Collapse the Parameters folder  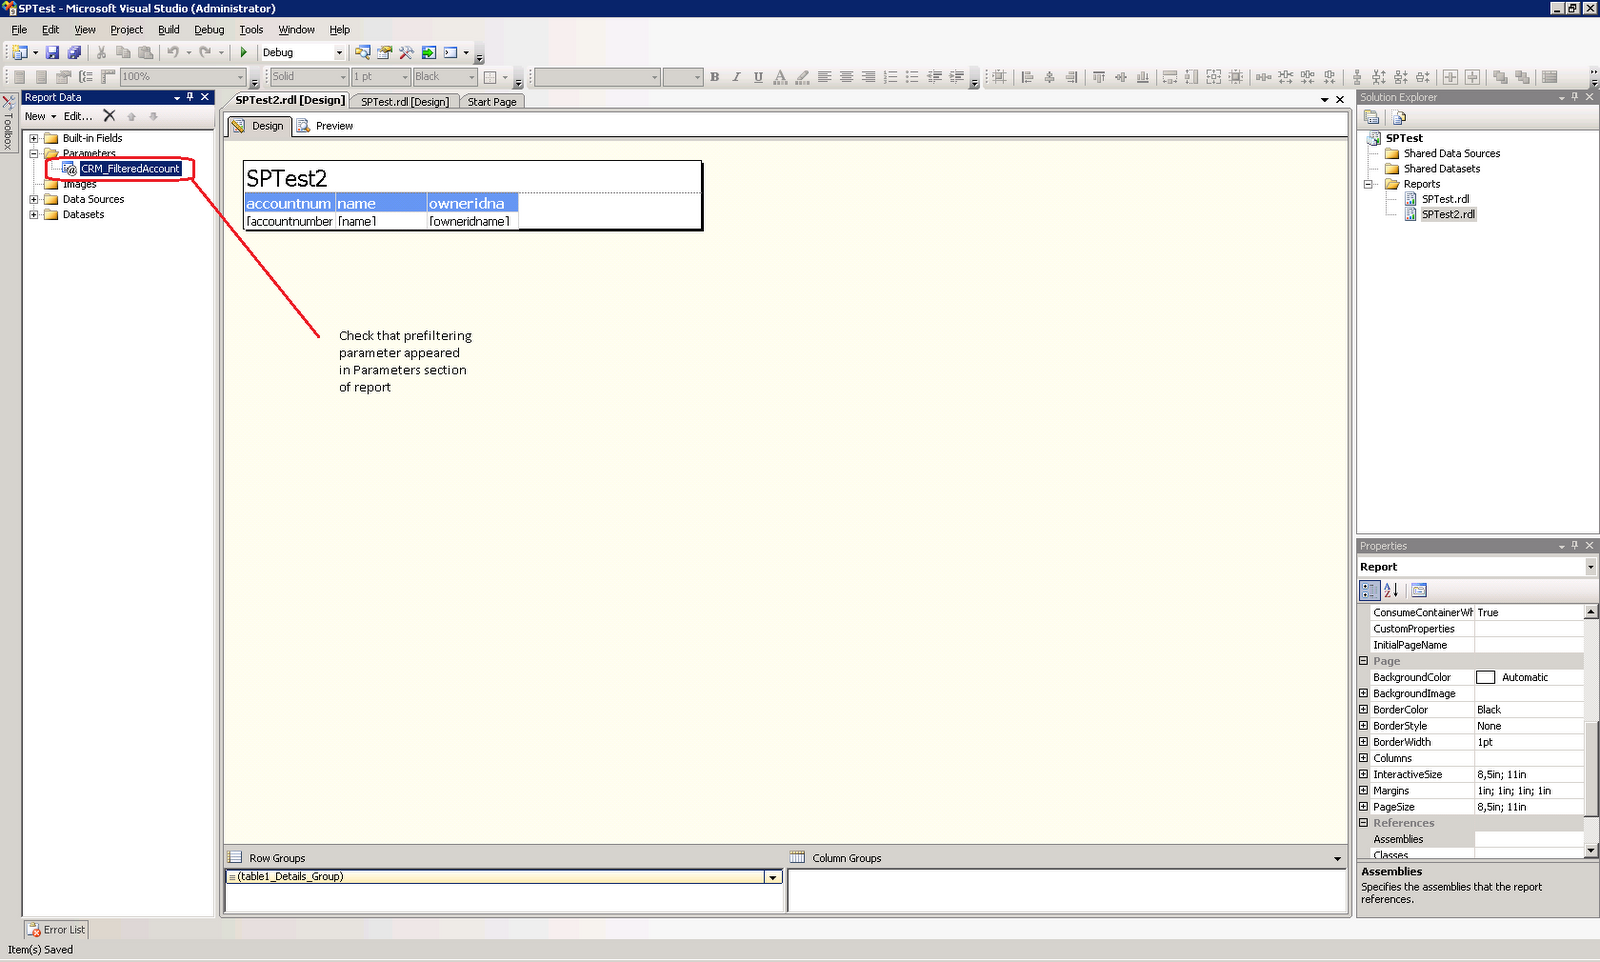[x=34, y=154]
